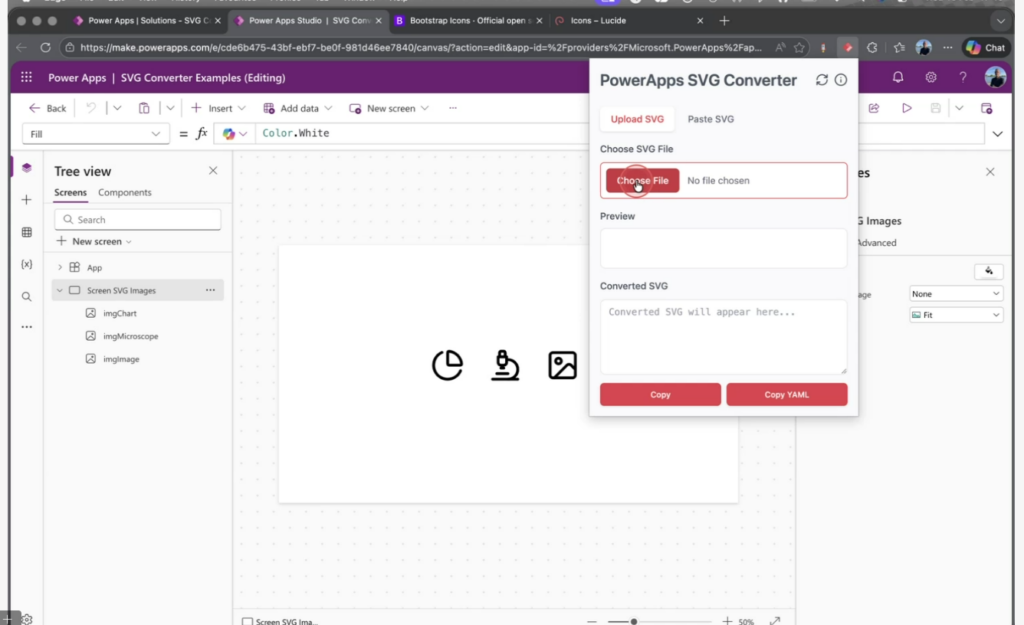Click the image icon on canvas
The image size is (1024, 625).
[562, 365]
